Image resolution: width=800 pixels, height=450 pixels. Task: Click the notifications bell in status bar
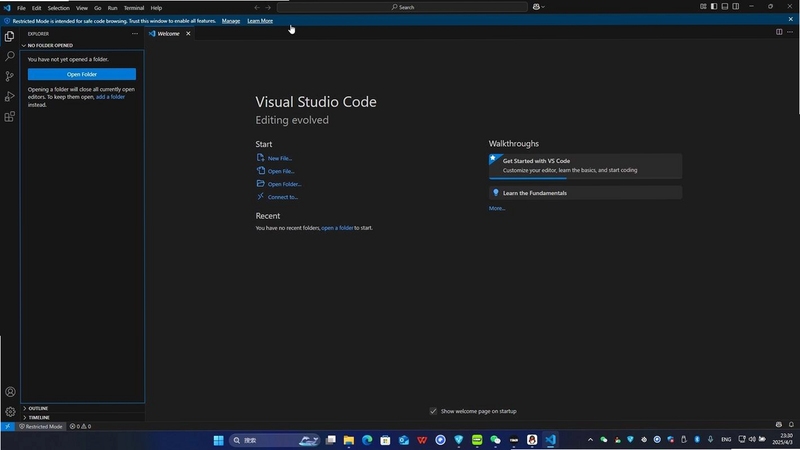pyautogui.click(x=791, y=424)
